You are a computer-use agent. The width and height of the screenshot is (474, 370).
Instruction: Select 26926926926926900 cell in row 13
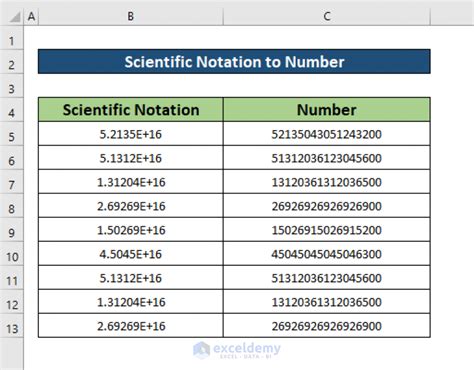327,326
